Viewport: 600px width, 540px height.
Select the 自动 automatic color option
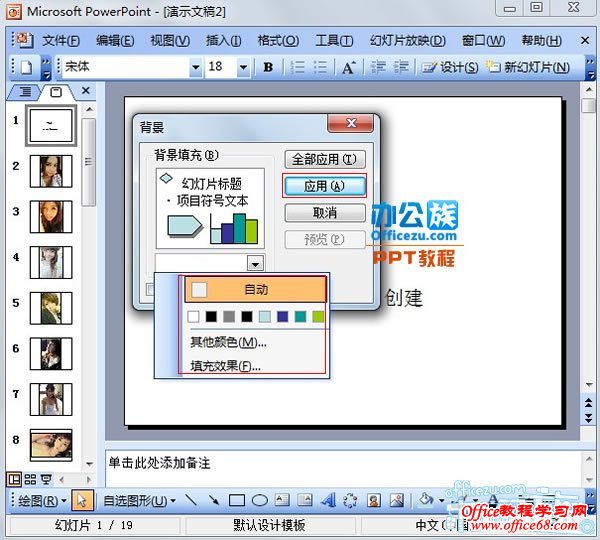tap(254, 289)
